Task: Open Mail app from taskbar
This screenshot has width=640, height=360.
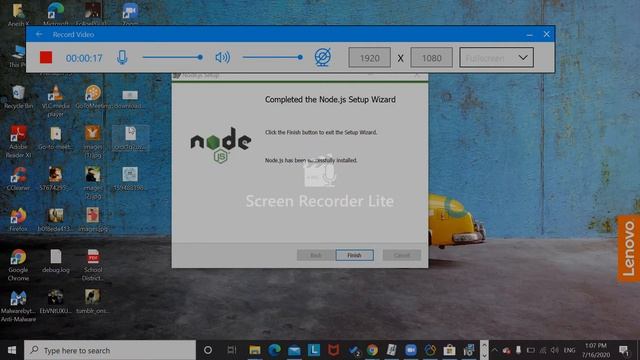Action: click(294, 350)
